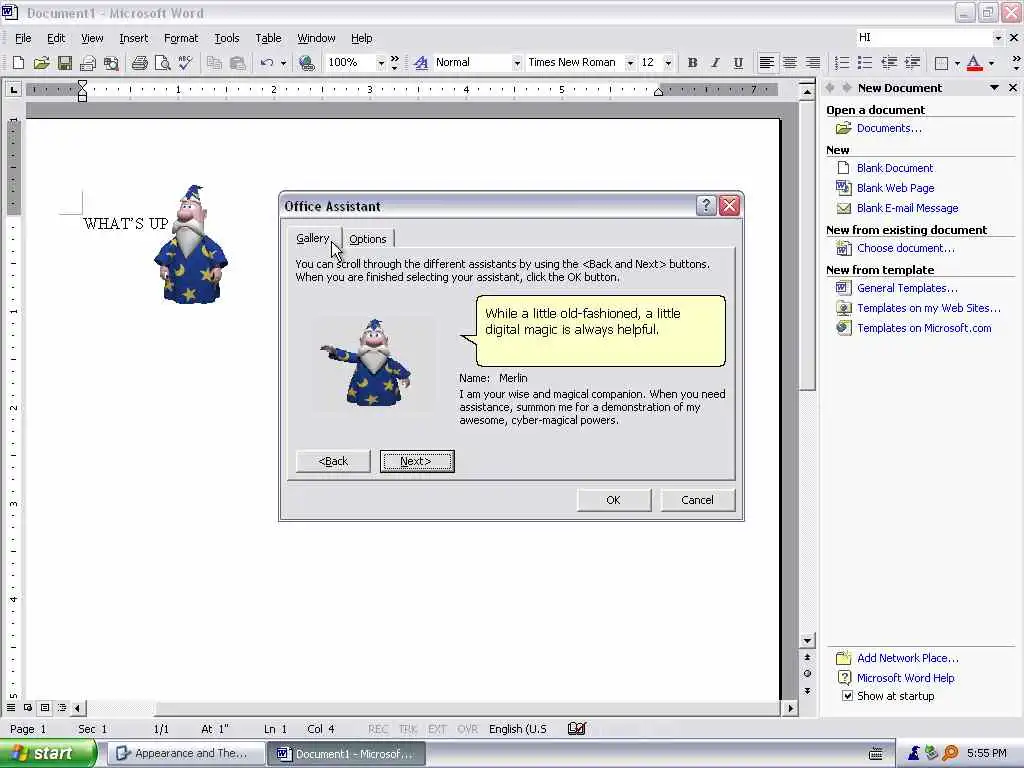Screen dimensions: 1024x768
Task: Toggle underline formatting
Action: point(738,63)
